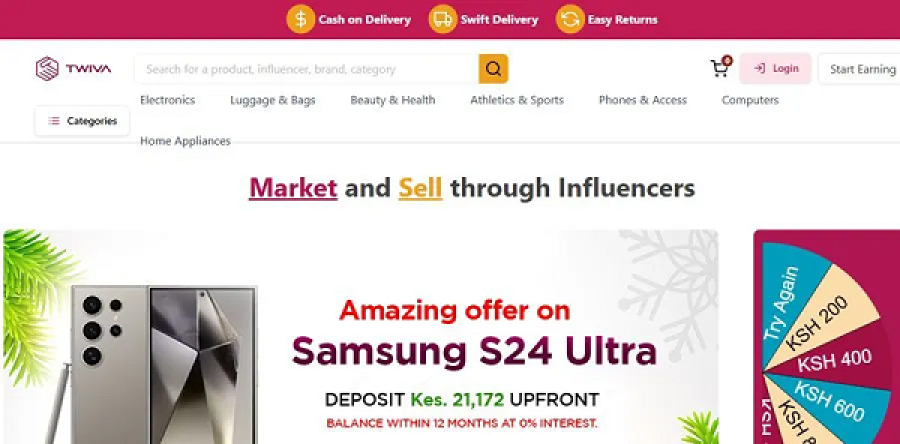
Task: Click the orange search magnifier button
Action: [x=493, y=69]
